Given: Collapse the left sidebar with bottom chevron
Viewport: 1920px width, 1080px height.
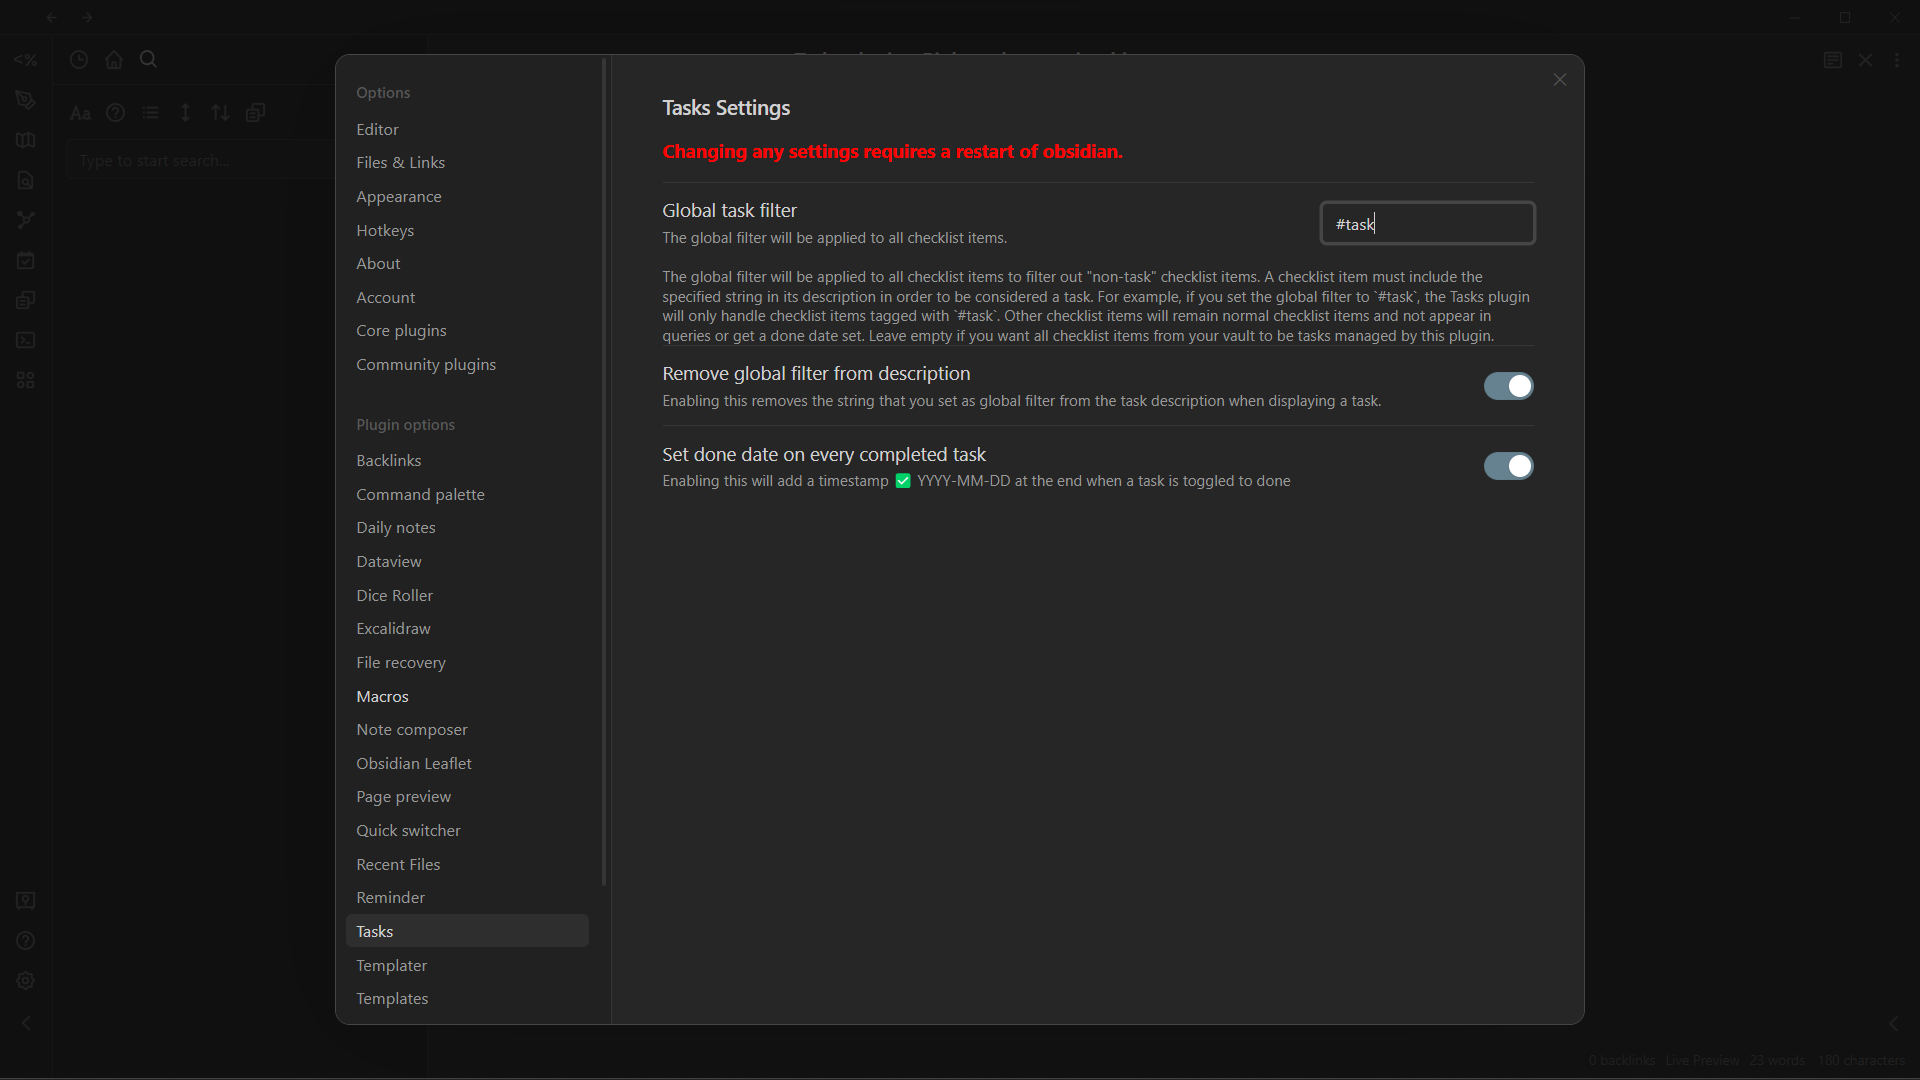Looking at the screenshot, I should pyautogui.click(x=25, y=1022).
